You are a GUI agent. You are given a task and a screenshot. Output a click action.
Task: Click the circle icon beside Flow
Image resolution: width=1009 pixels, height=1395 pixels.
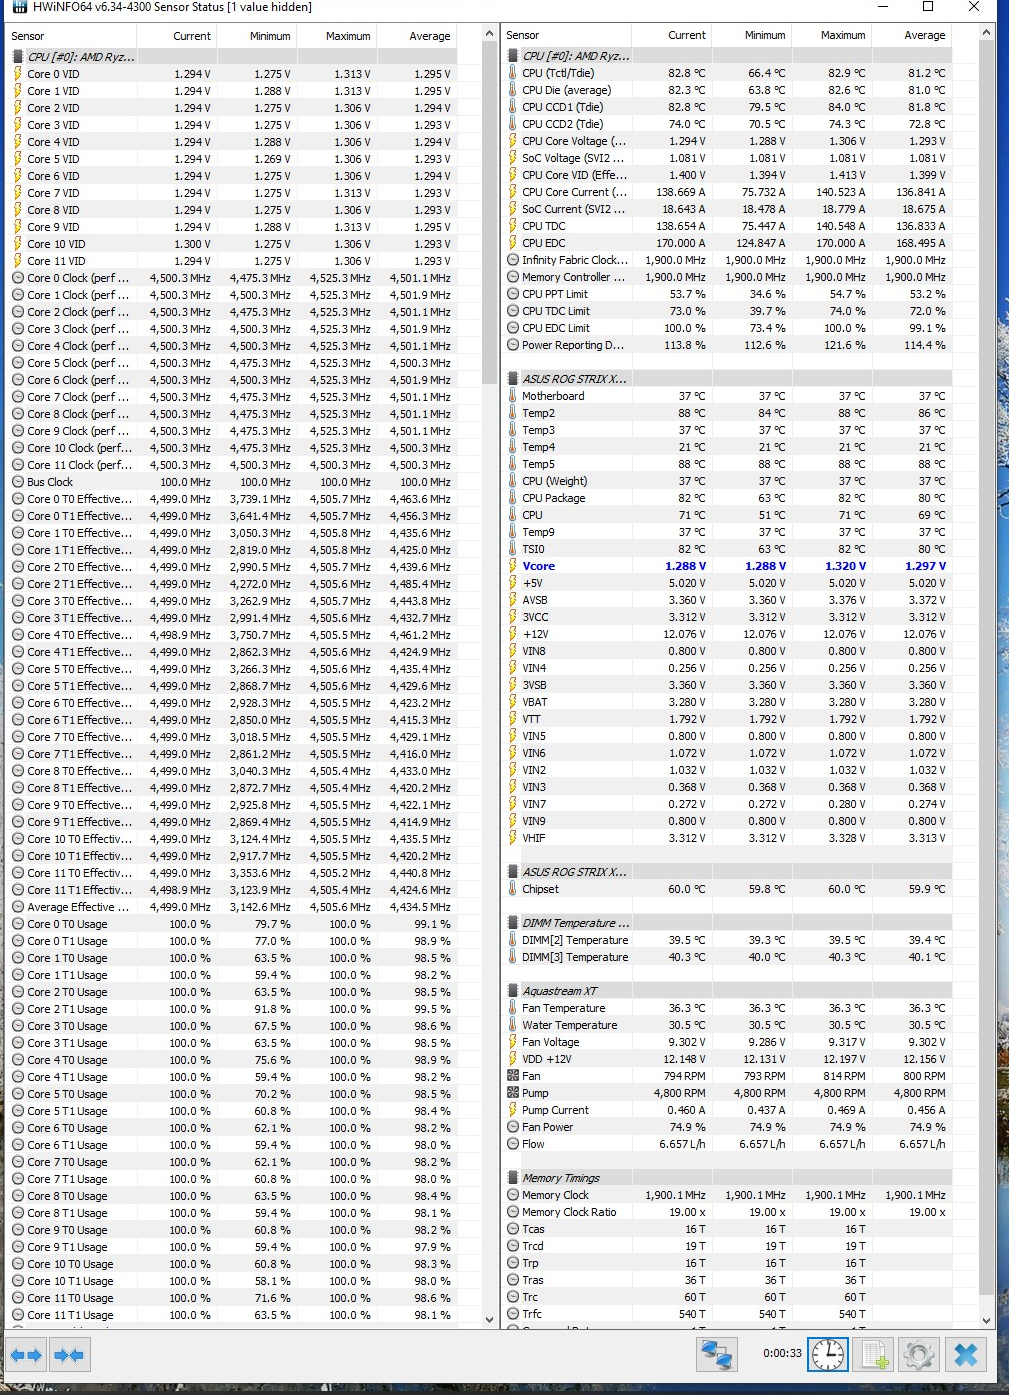click(x=513, y=1144)
